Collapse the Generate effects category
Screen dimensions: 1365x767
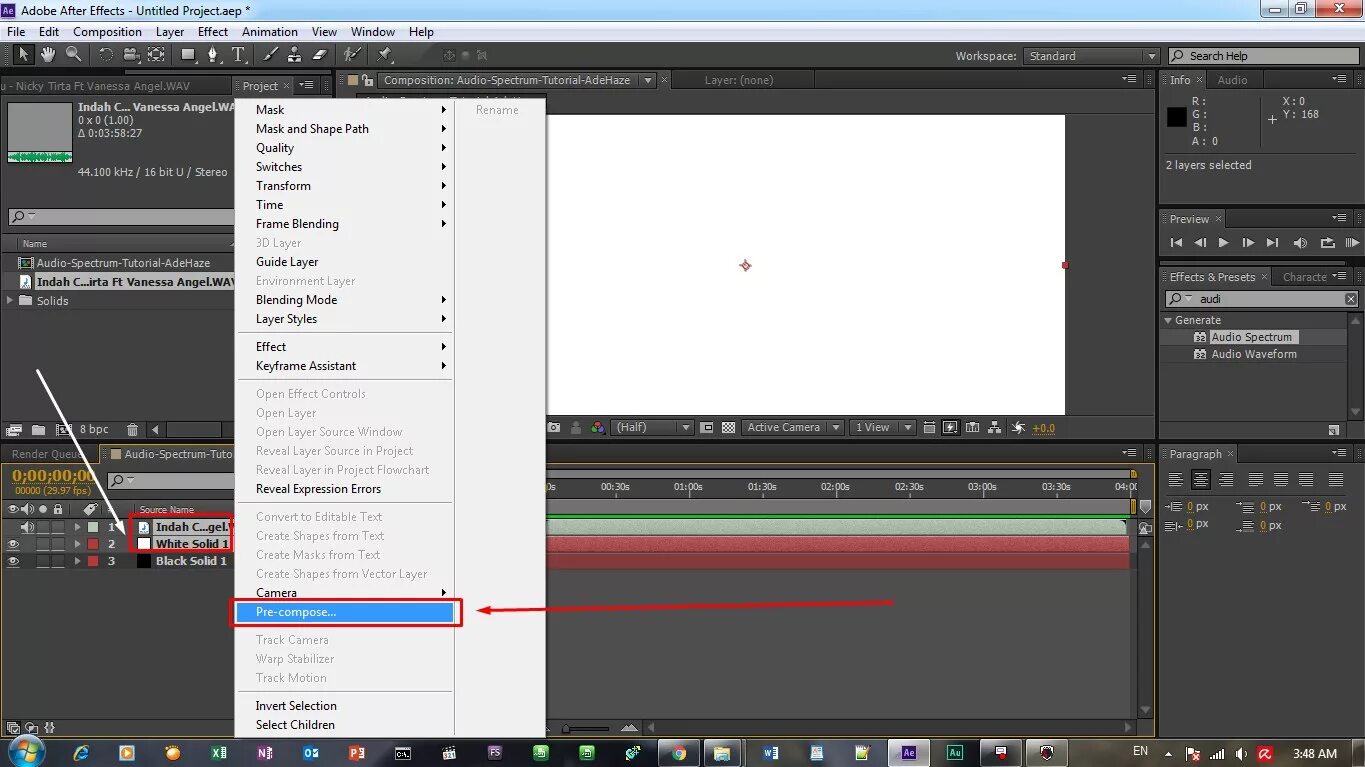coord(1168,320)
